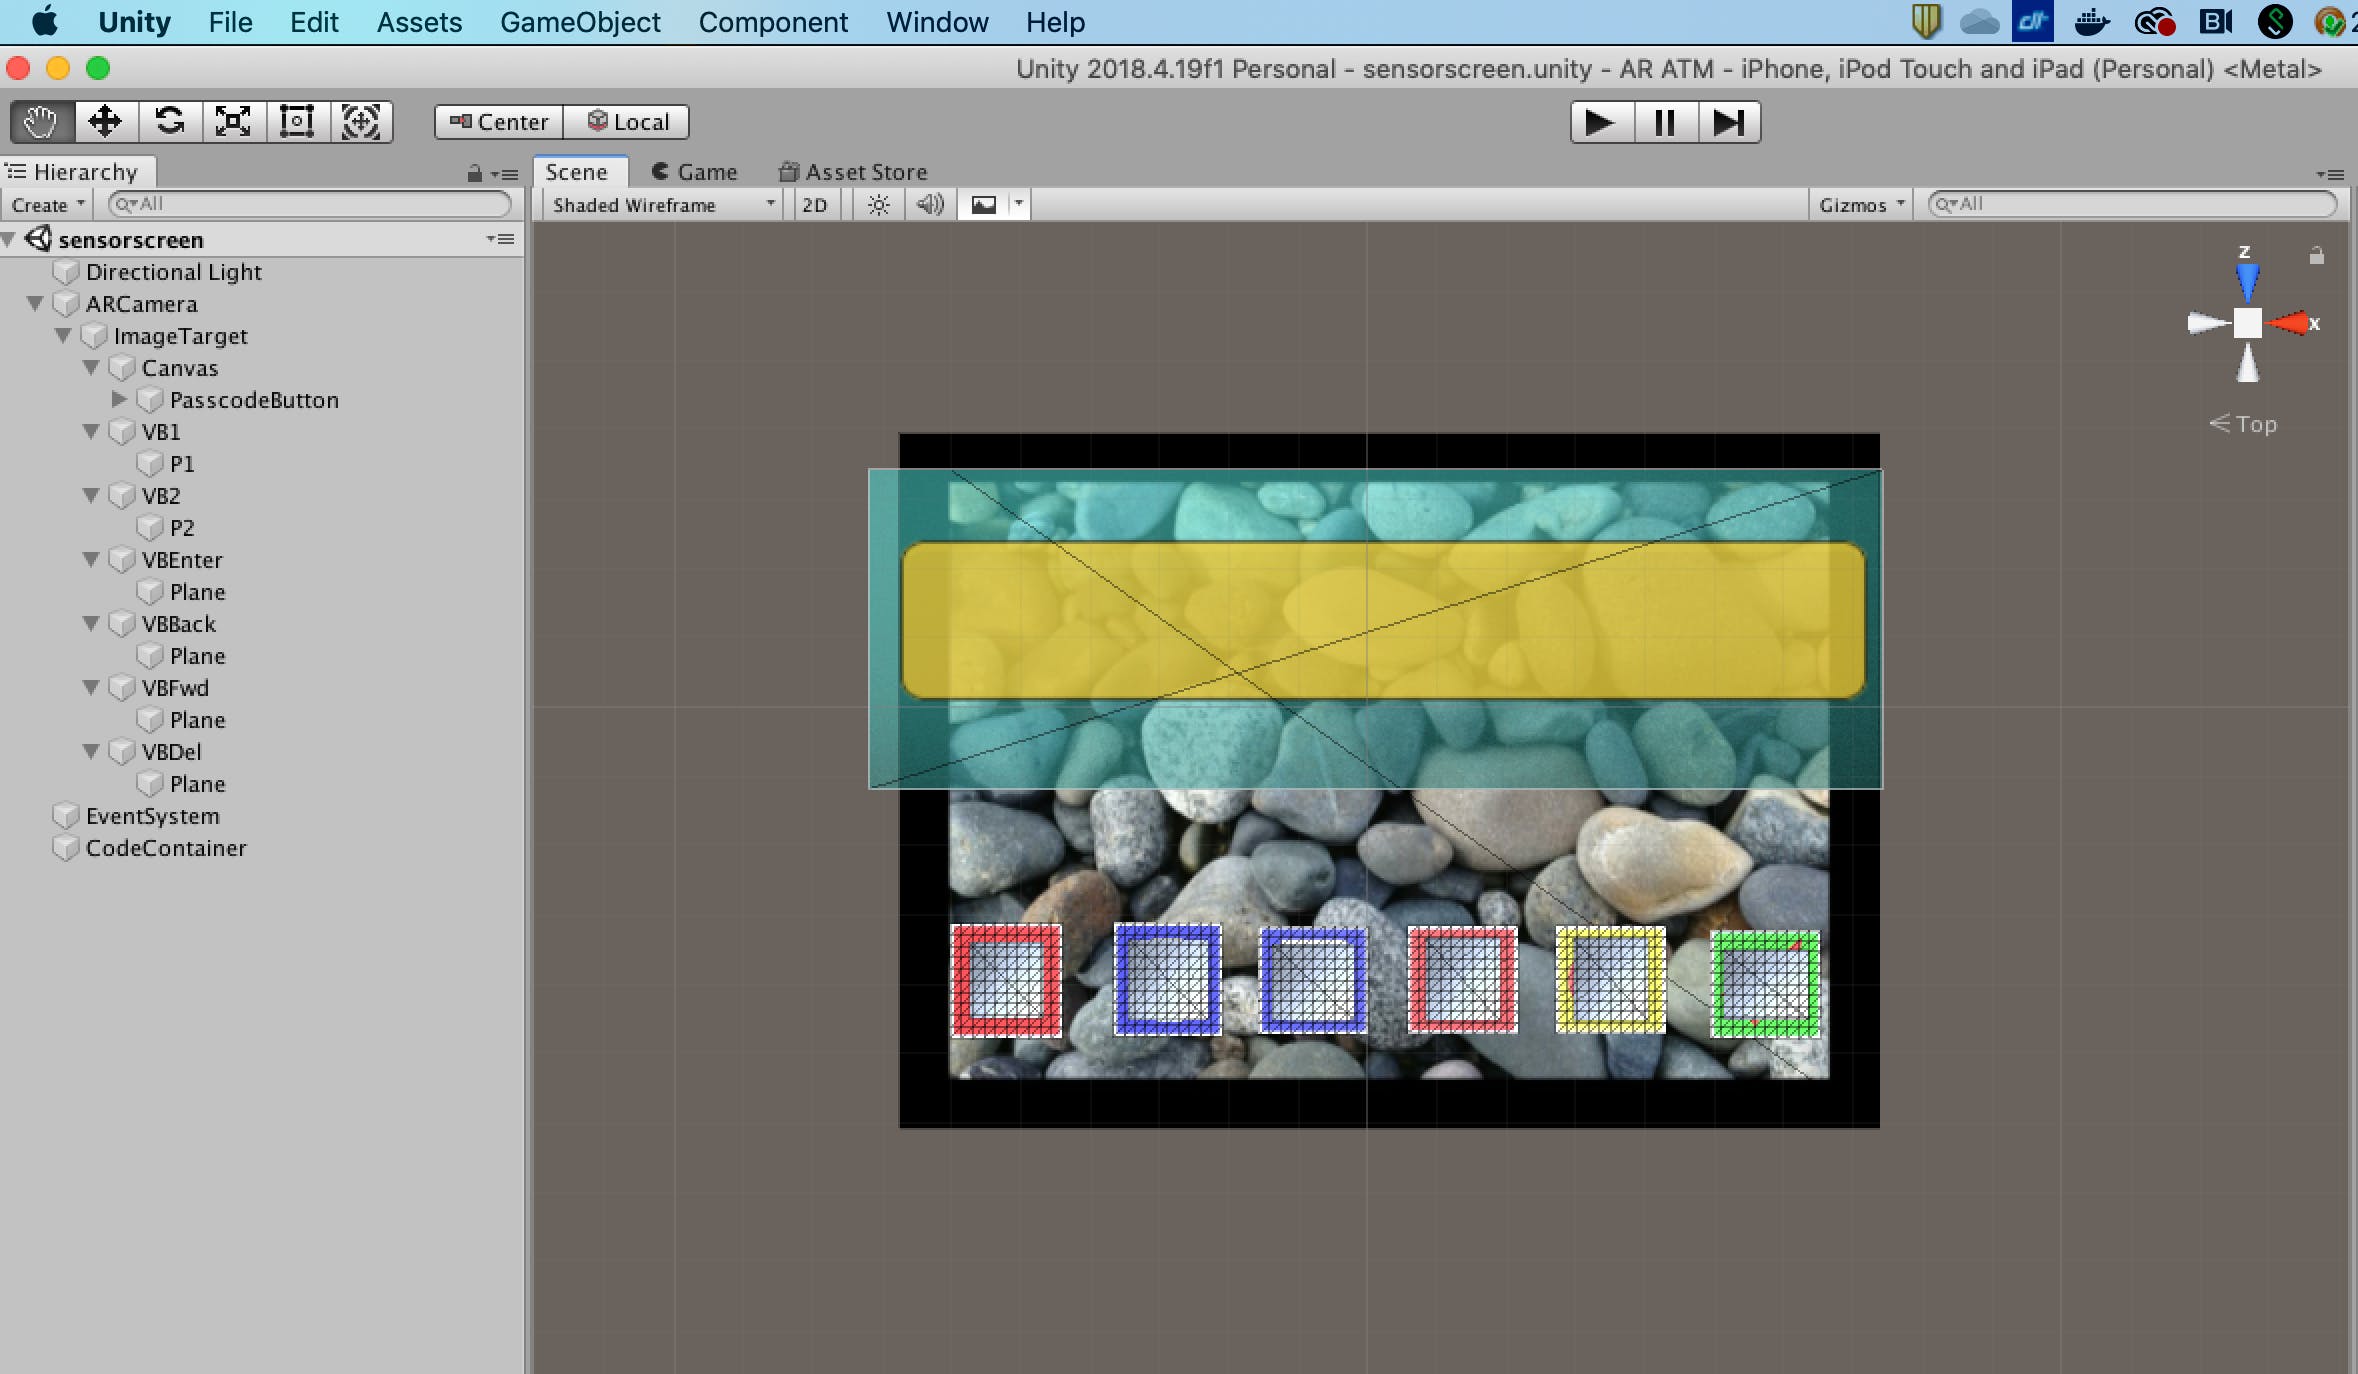Open the Gizmos dropdown
This screenshot has width=2358, height=1374.
pyautogui.click(x=1861, y=205)
